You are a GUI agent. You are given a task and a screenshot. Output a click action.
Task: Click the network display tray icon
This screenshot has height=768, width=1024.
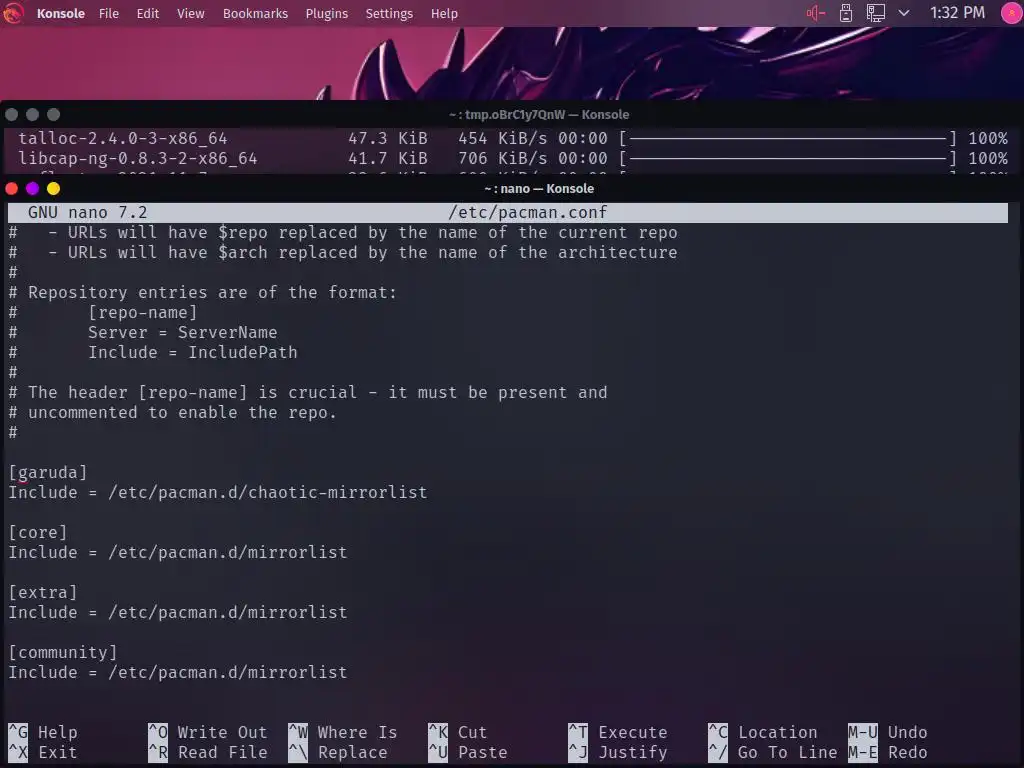coord(876,13)
